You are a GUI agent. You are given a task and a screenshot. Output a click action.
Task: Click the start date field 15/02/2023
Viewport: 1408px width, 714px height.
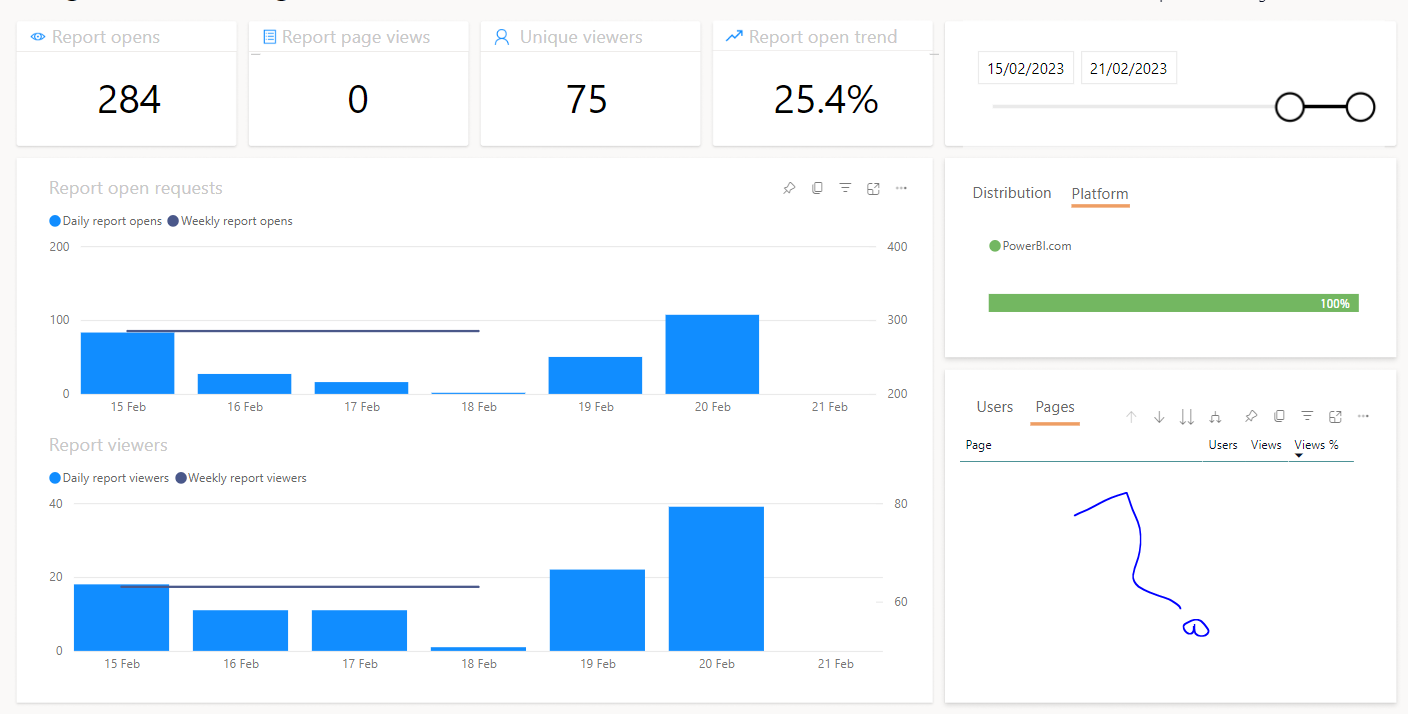click(1027, 69)
